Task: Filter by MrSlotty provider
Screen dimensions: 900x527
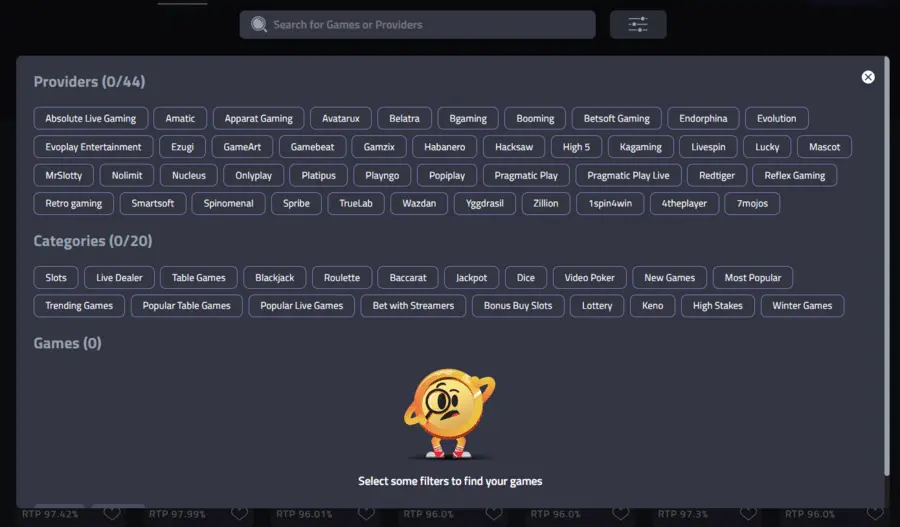Action: (64, 175)
